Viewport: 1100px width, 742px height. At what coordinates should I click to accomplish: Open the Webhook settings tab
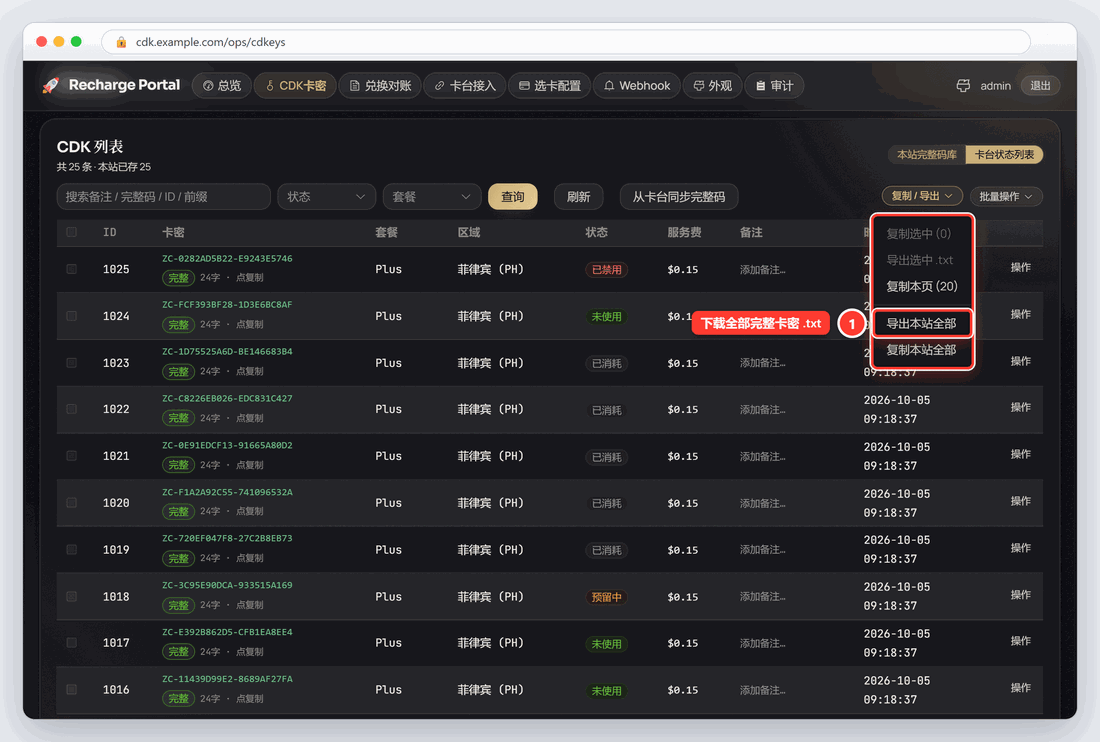click(x=637, y=86)
